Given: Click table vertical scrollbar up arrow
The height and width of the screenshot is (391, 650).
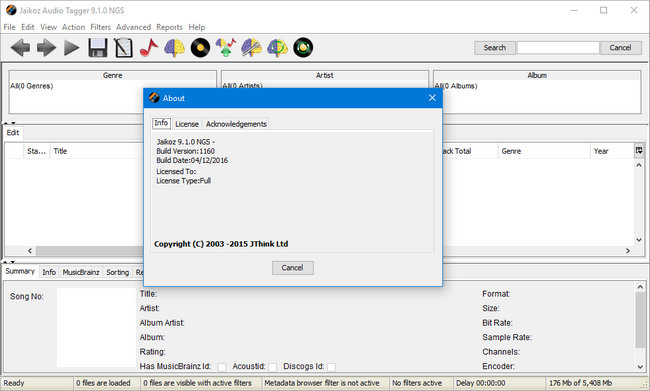Looking at the screenshot, I should [x=639, y=165].
